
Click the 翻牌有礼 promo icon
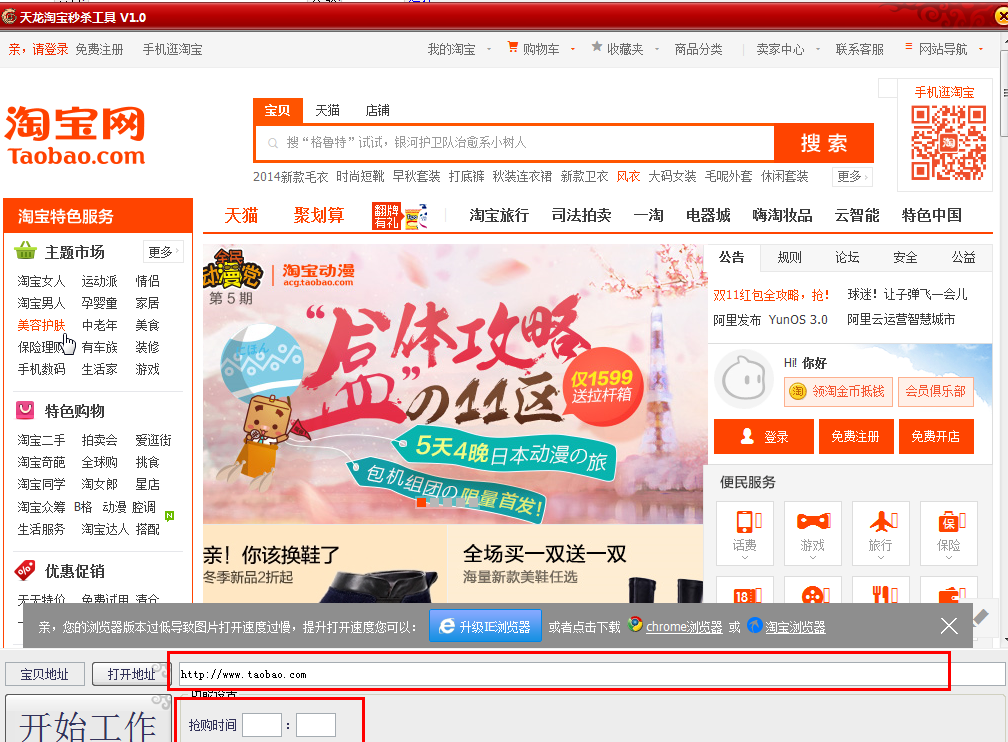[x=399, y=215]
